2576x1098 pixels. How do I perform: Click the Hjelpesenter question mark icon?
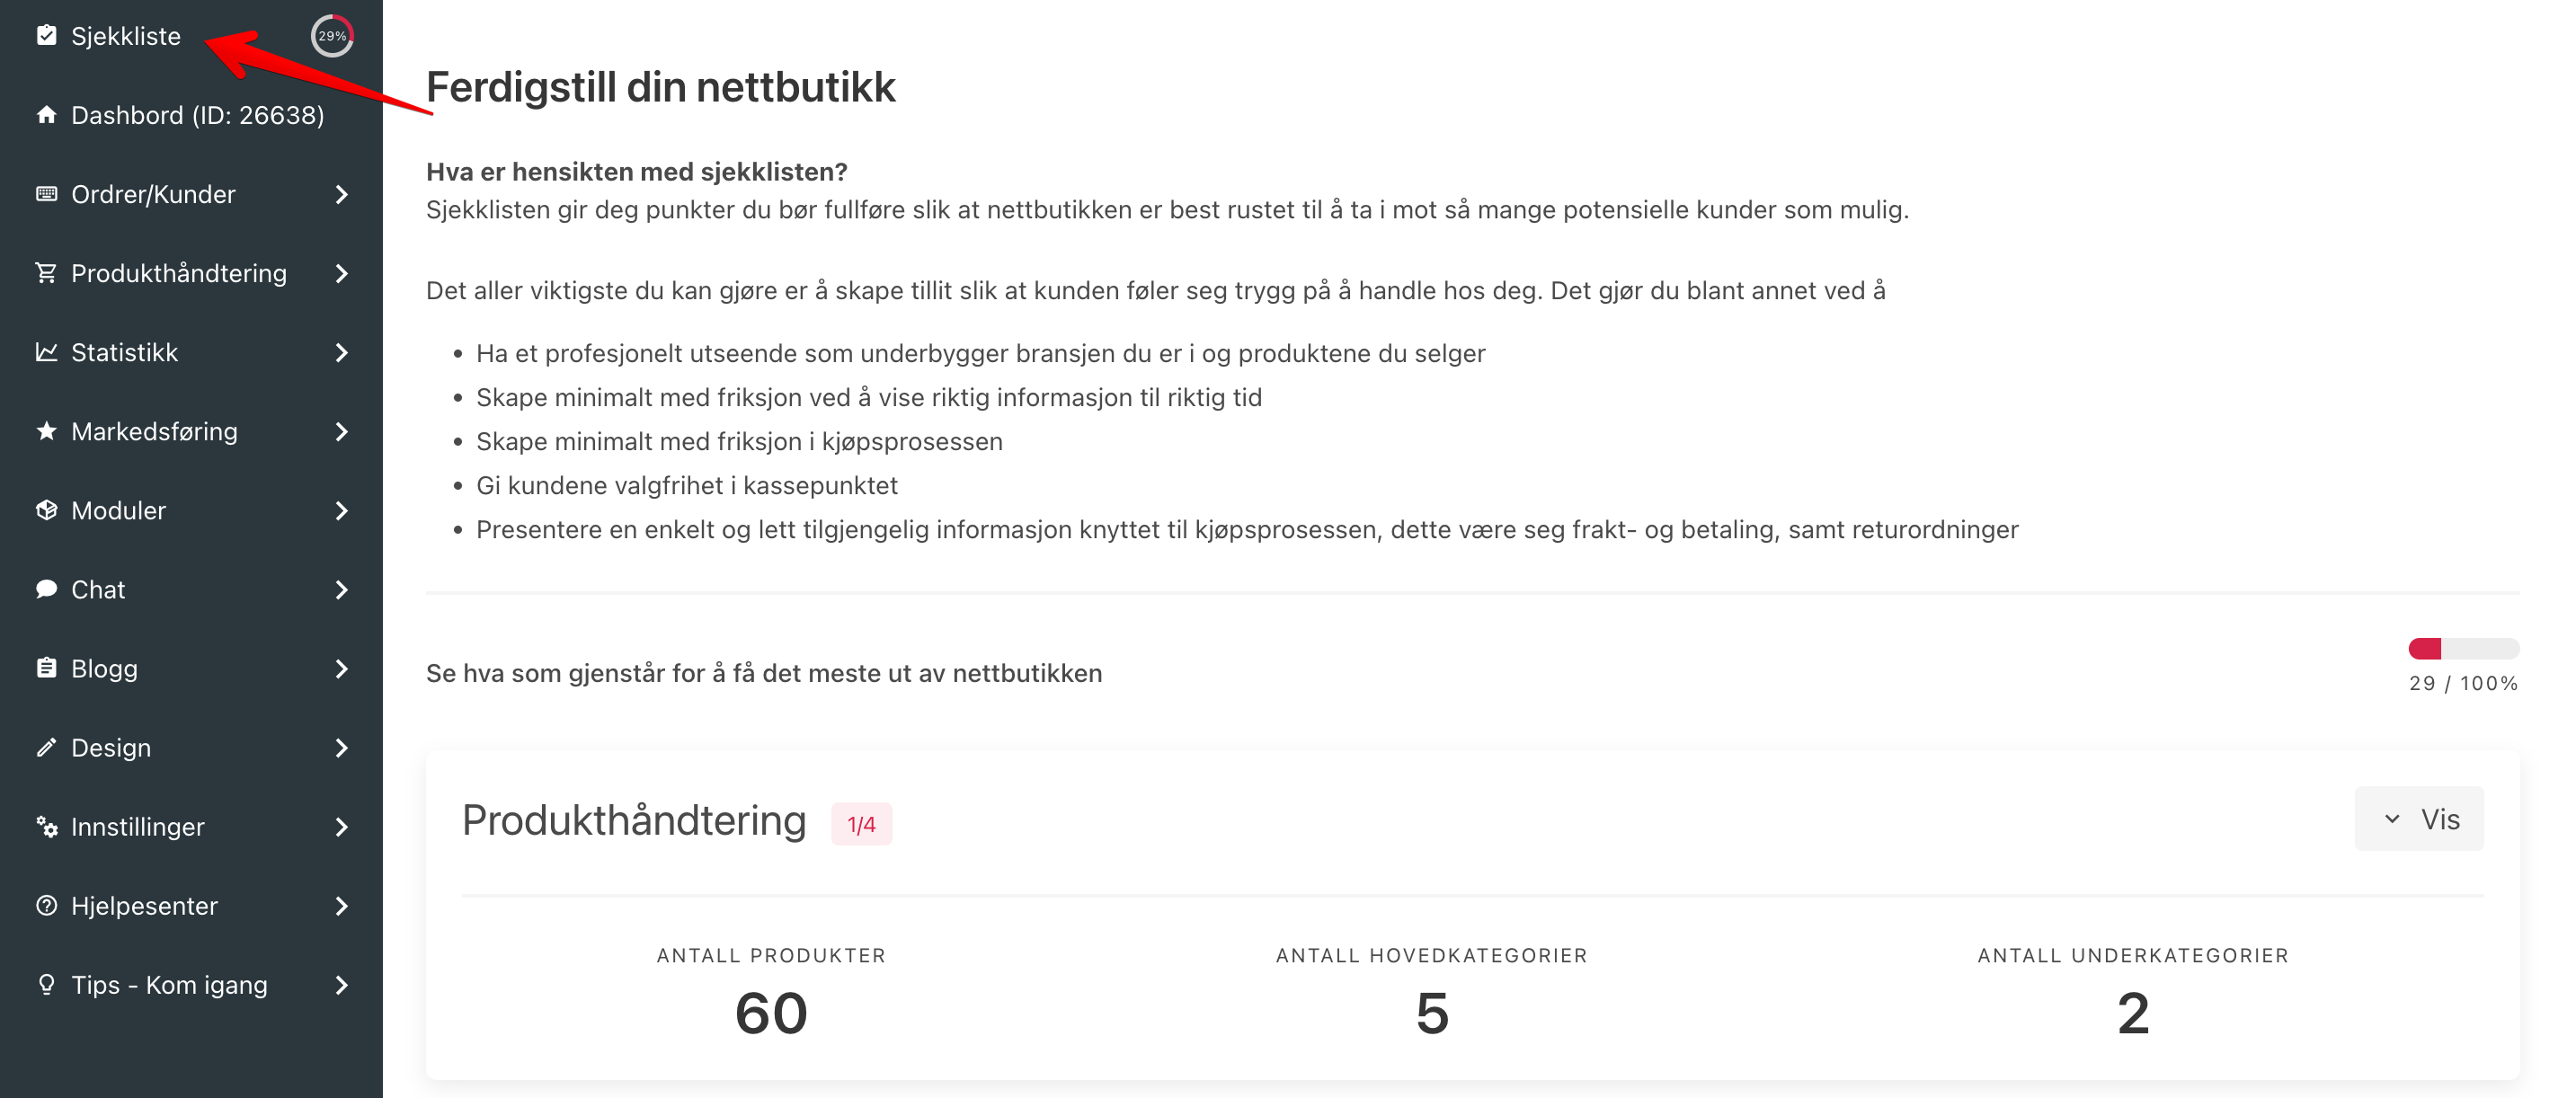pyautogui.click(x=46, y=905)
